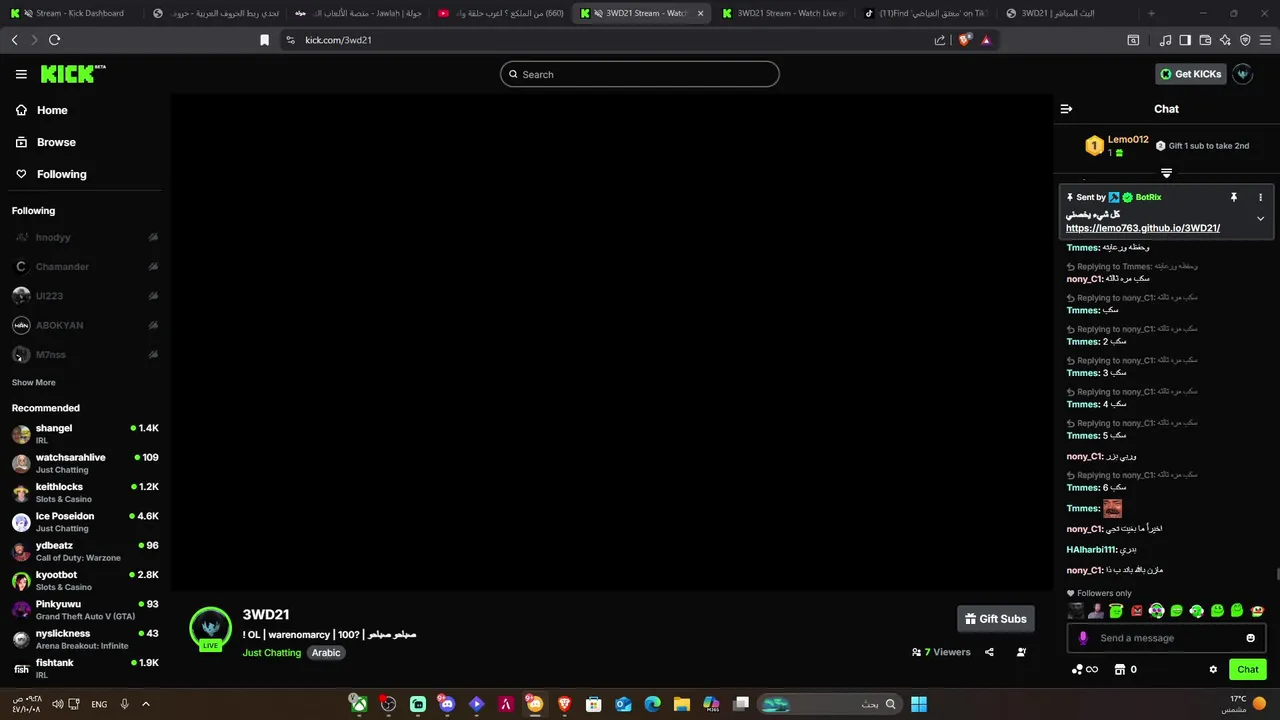Open the music playlist toolbar icon

pyautogui.click(x=1165, y=40)
